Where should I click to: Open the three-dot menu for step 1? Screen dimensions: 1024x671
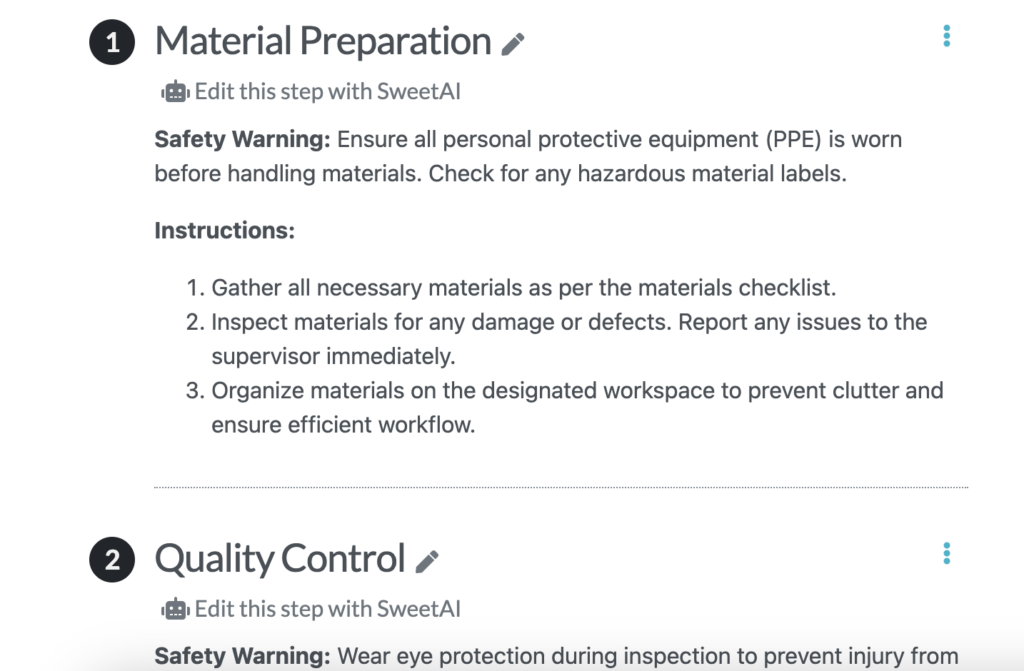[x=946, y=36]
